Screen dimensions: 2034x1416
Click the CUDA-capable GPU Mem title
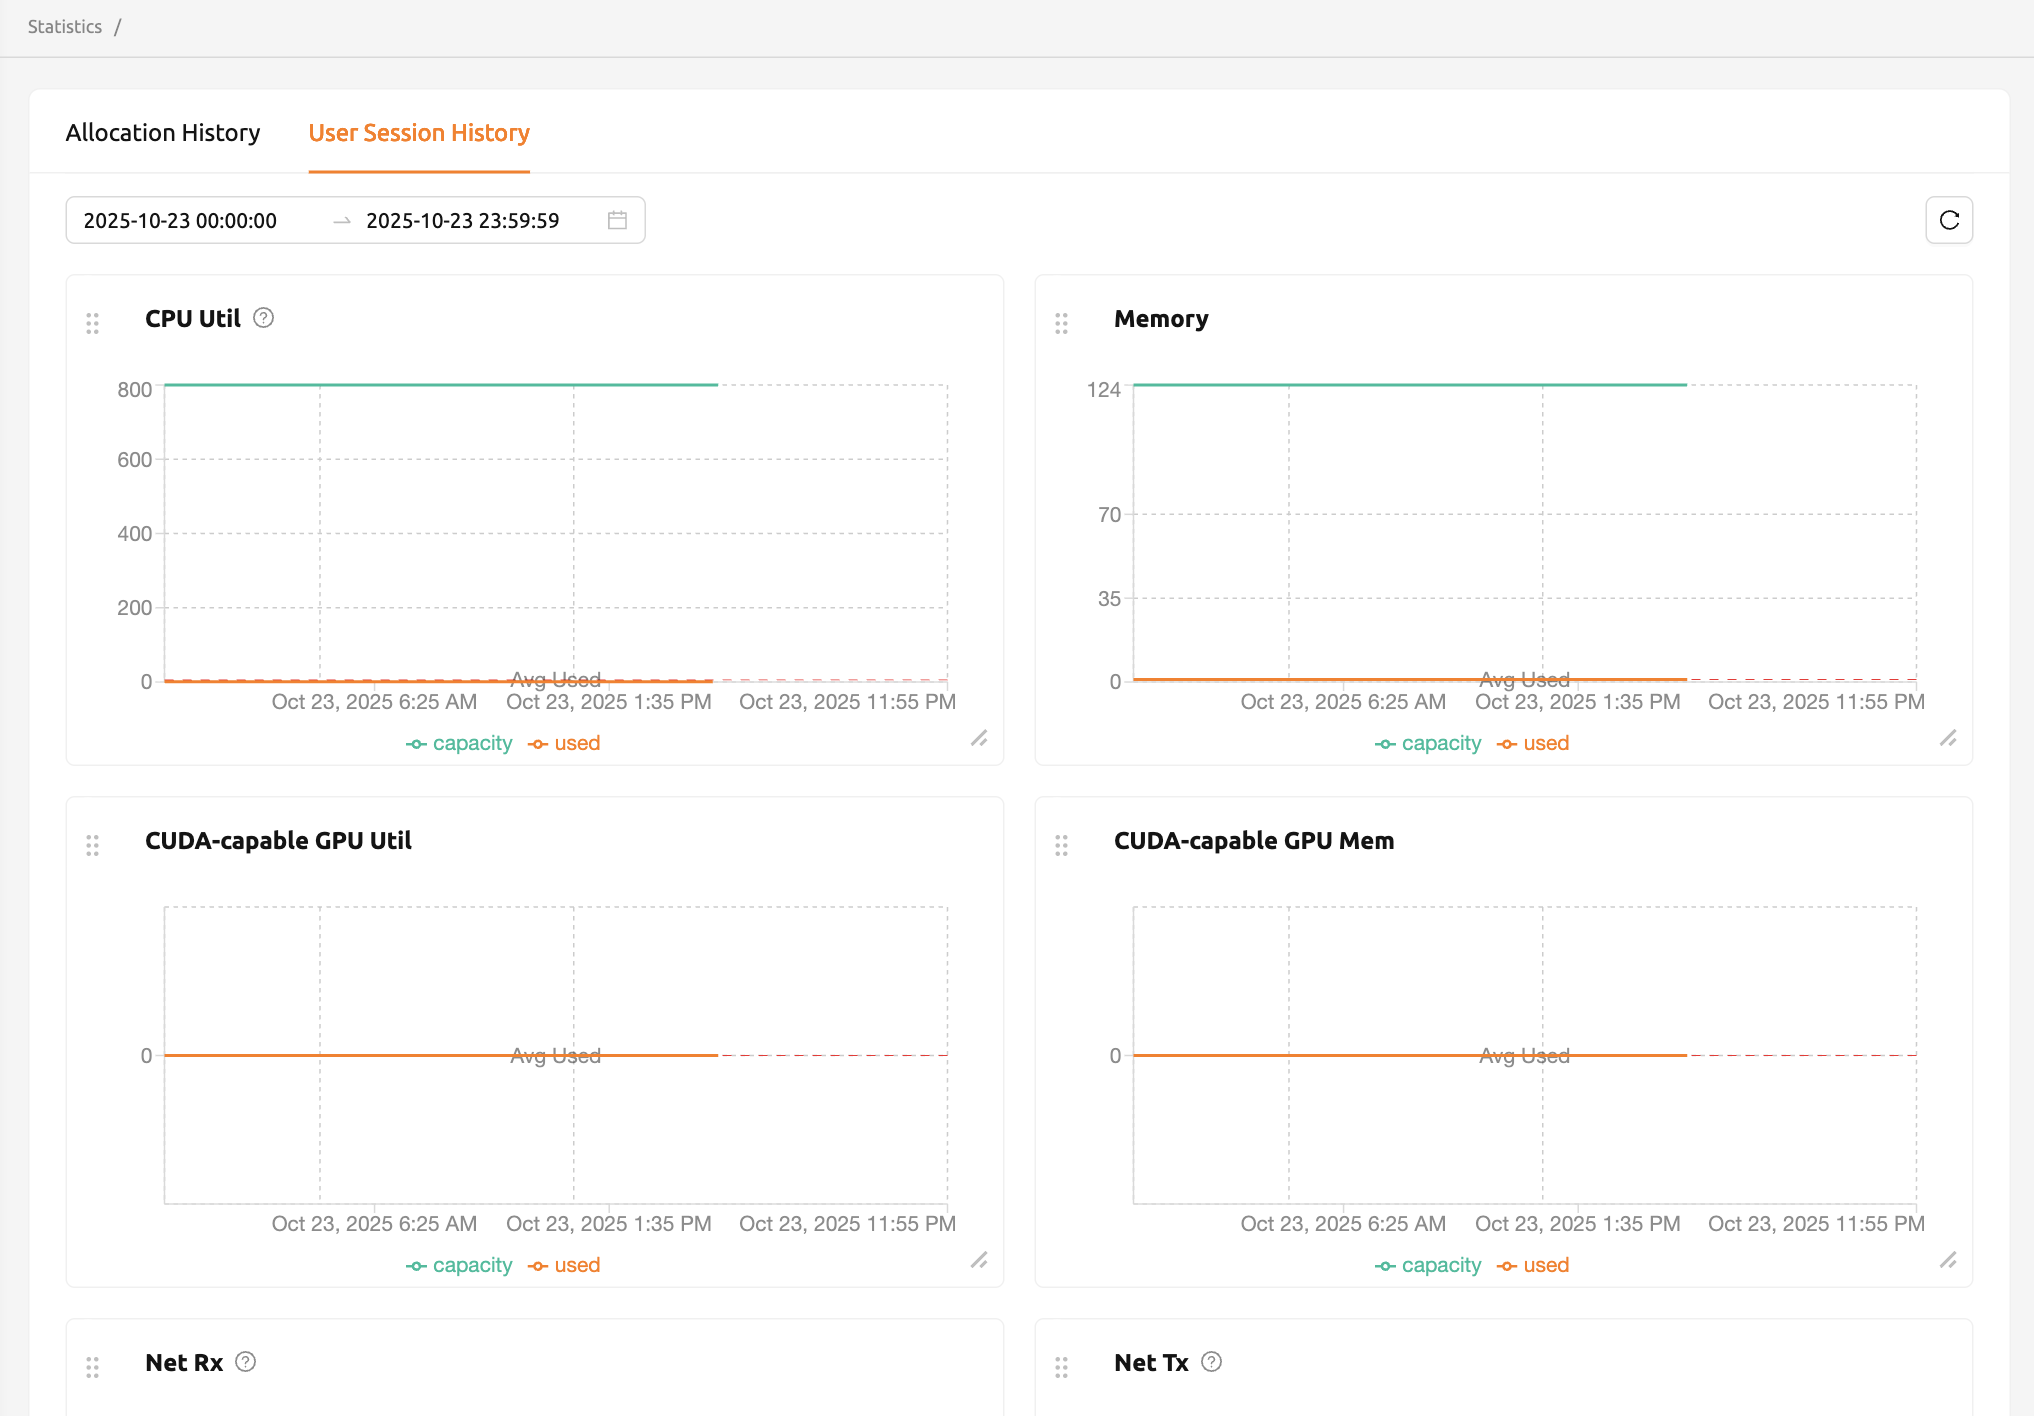click(1254, 841)
